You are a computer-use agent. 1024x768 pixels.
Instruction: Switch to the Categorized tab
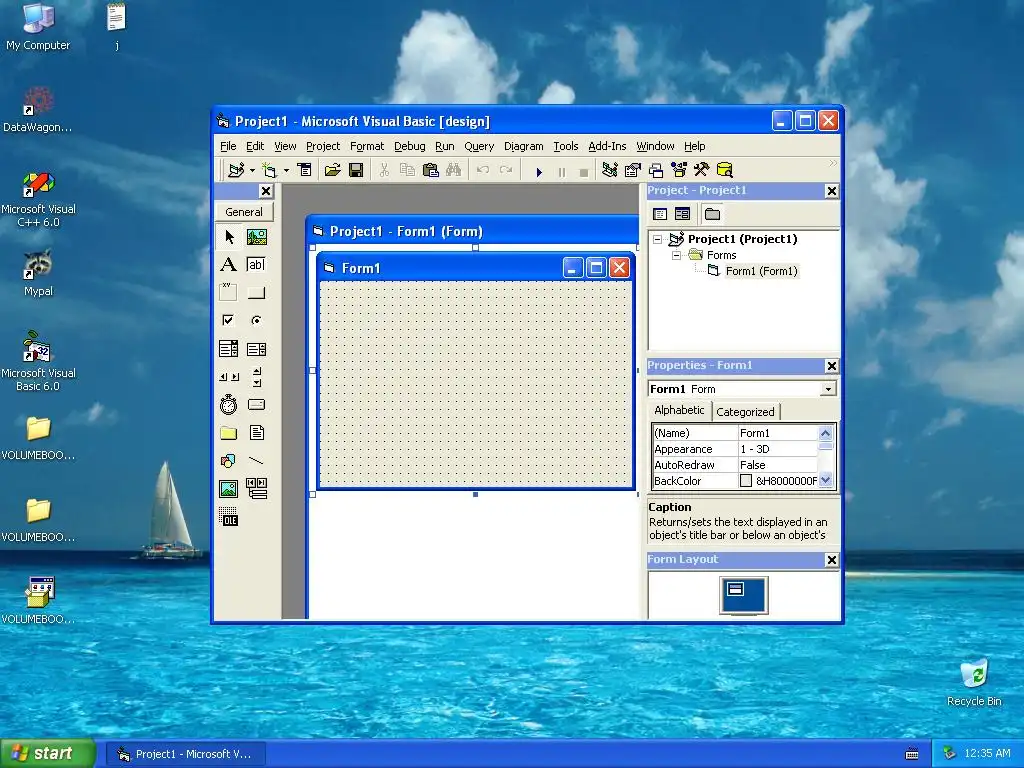click(x=745, y=412)
